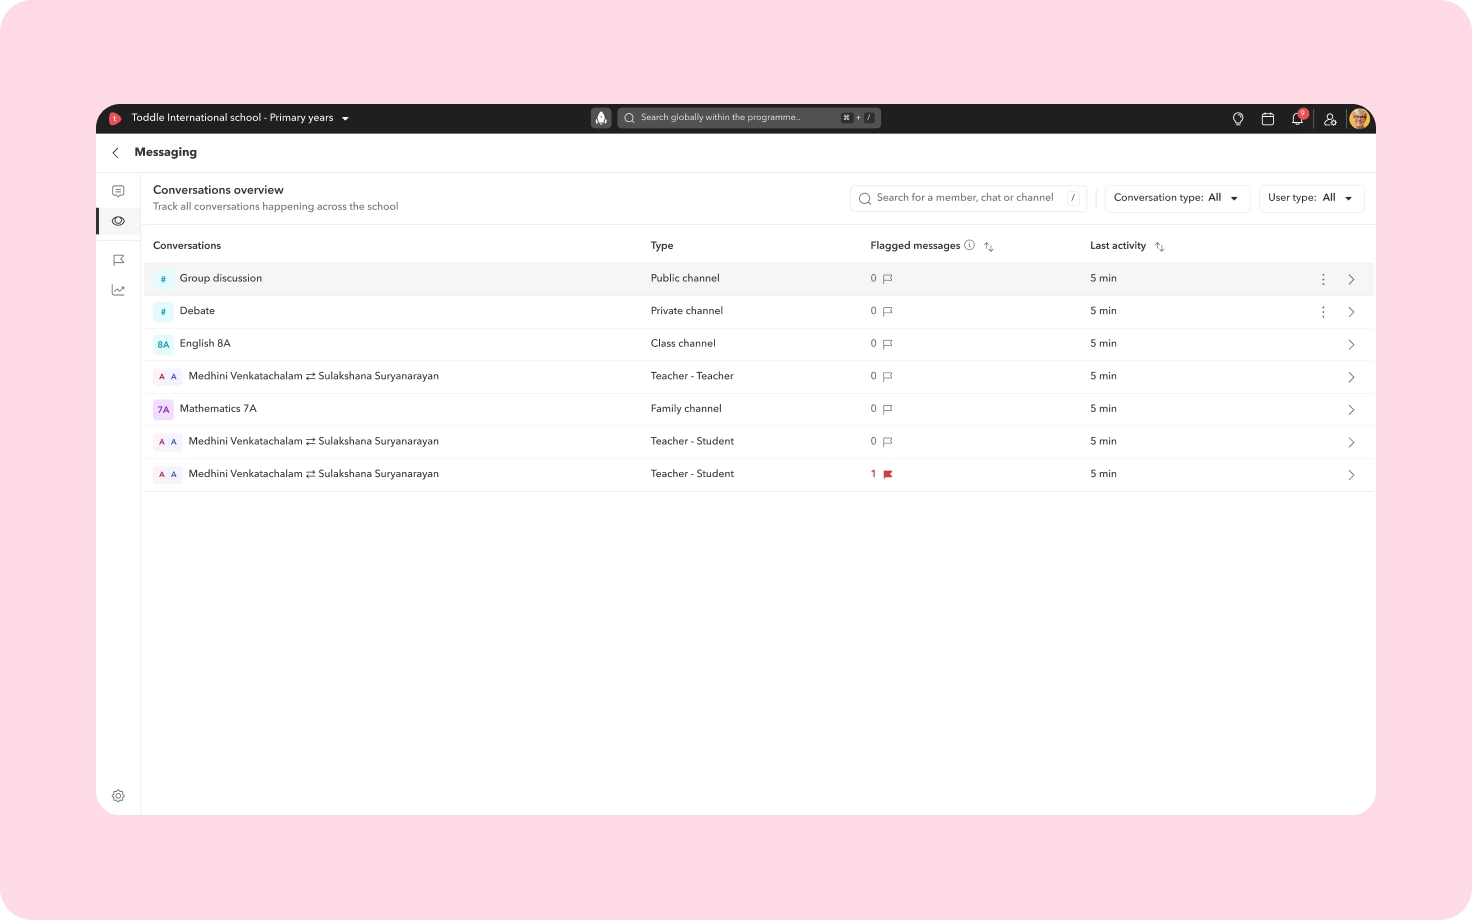Image resolution: width=1472 pixels, height=920 pixels.
Task: Open the Debate row chevron
Action: point(1351,312)
